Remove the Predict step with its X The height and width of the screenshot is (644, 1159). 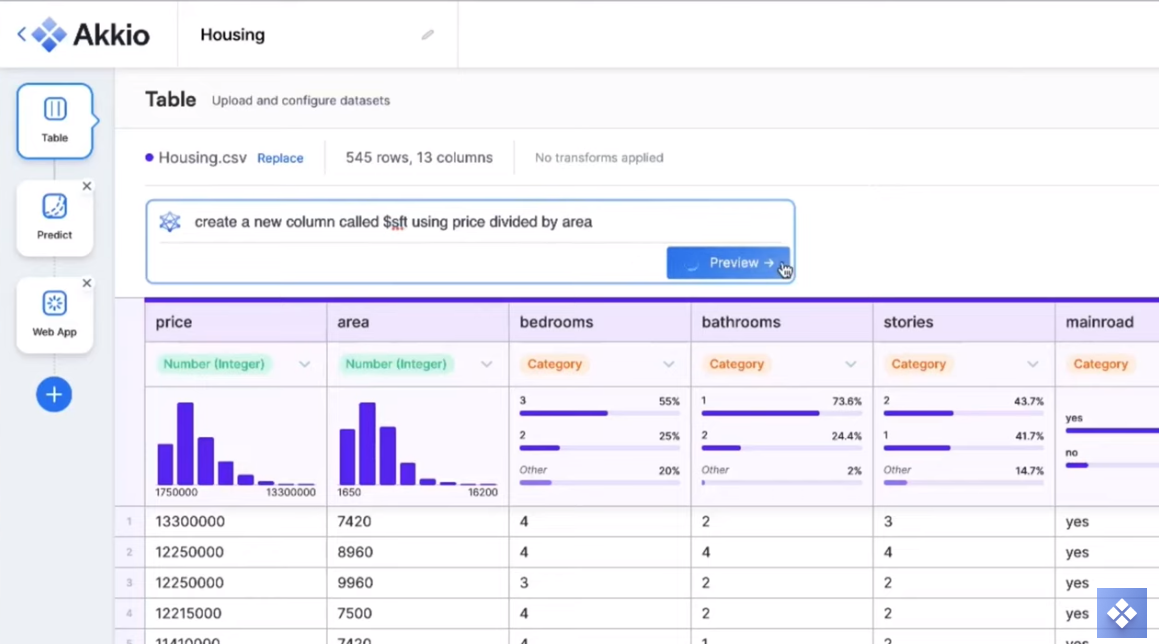tap(86, 186)
